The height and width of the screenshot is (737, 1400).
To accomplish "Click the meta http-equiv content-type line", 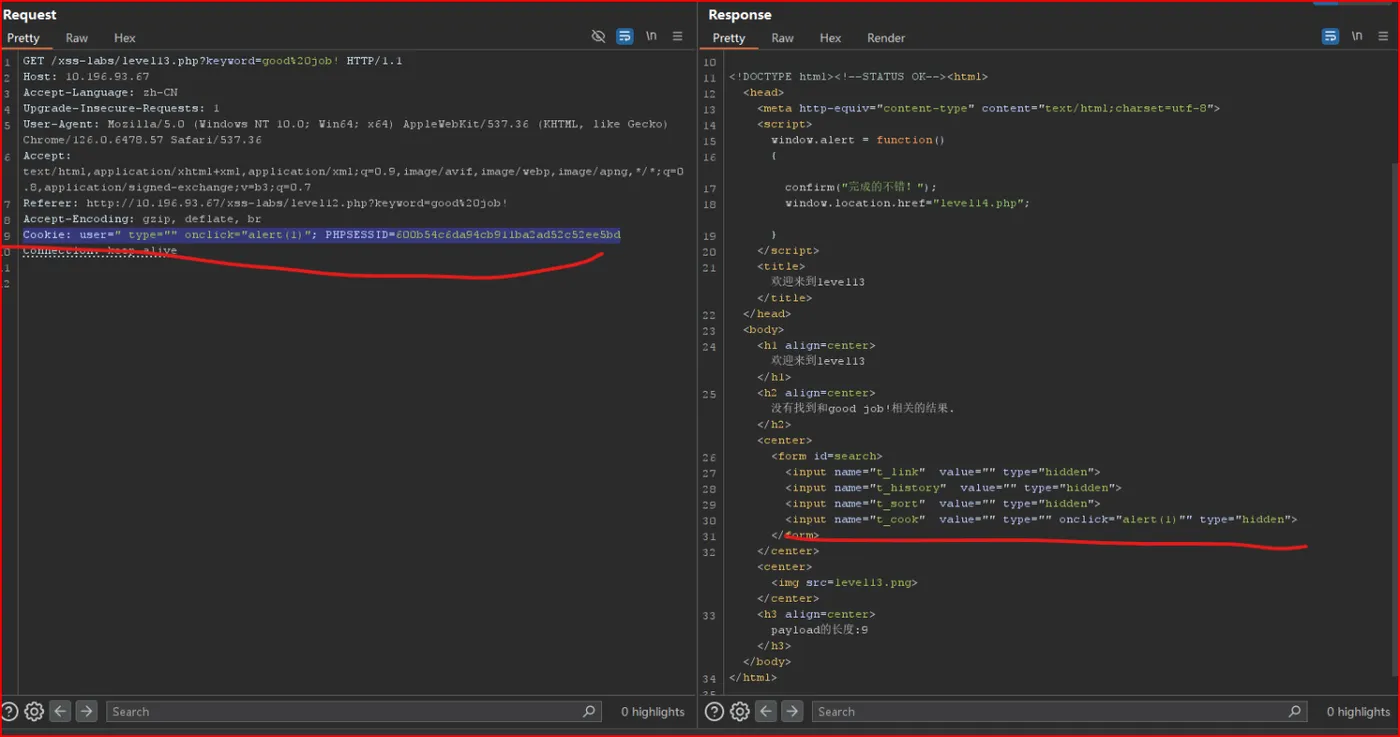I will (989, 108).
